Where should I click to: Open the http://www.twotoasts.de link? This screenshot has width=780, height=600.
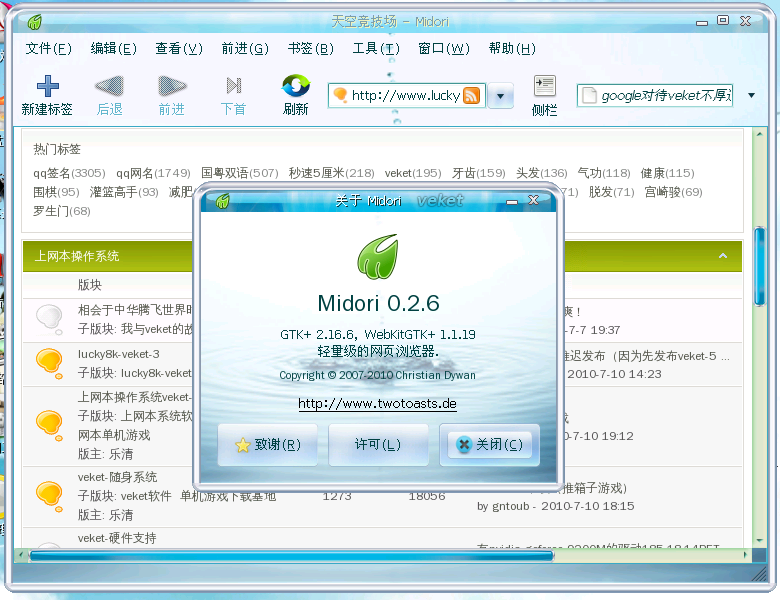click(x=378, y=403)
